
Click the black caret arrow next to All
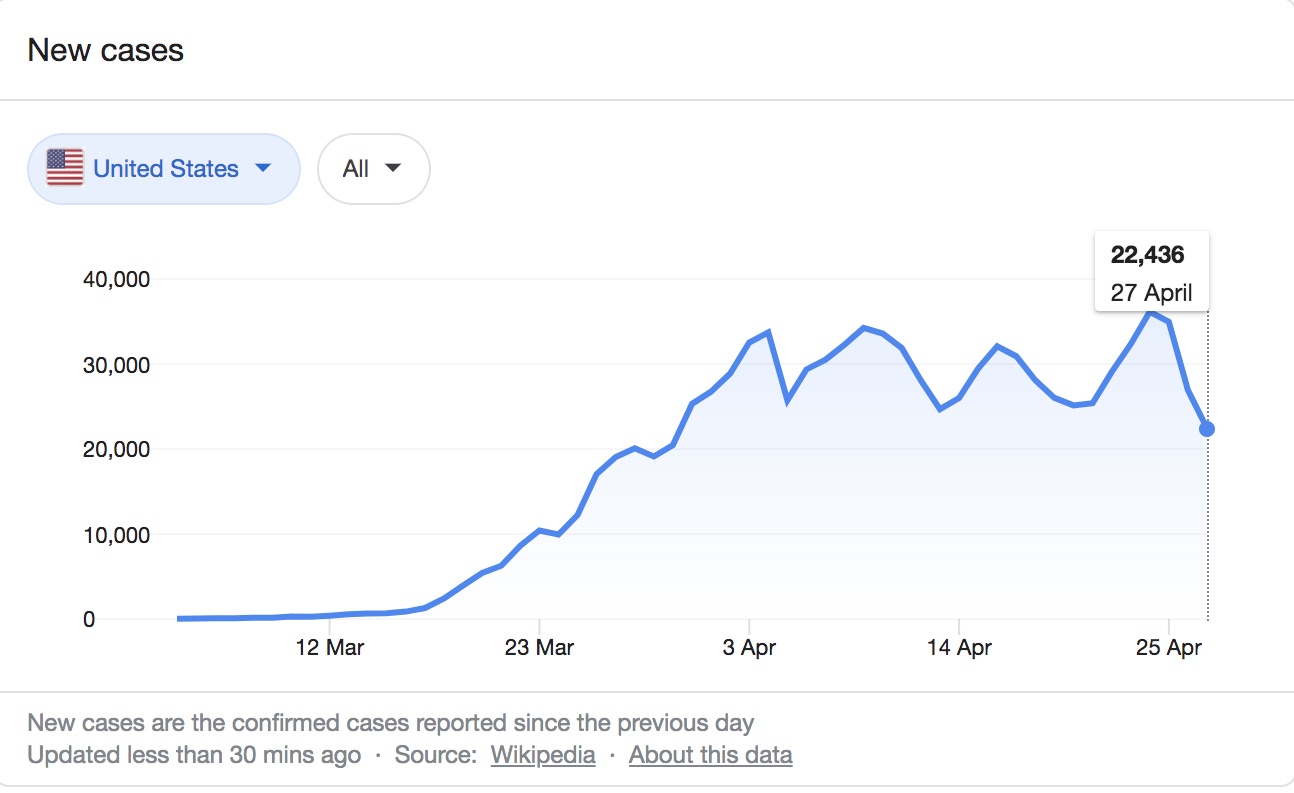point(393,168)
